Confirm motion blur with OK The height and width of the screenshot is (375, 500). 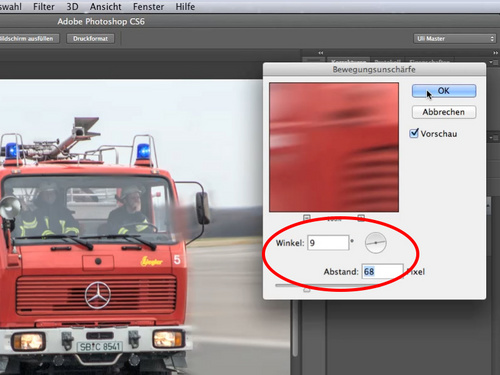click(444, 91)
